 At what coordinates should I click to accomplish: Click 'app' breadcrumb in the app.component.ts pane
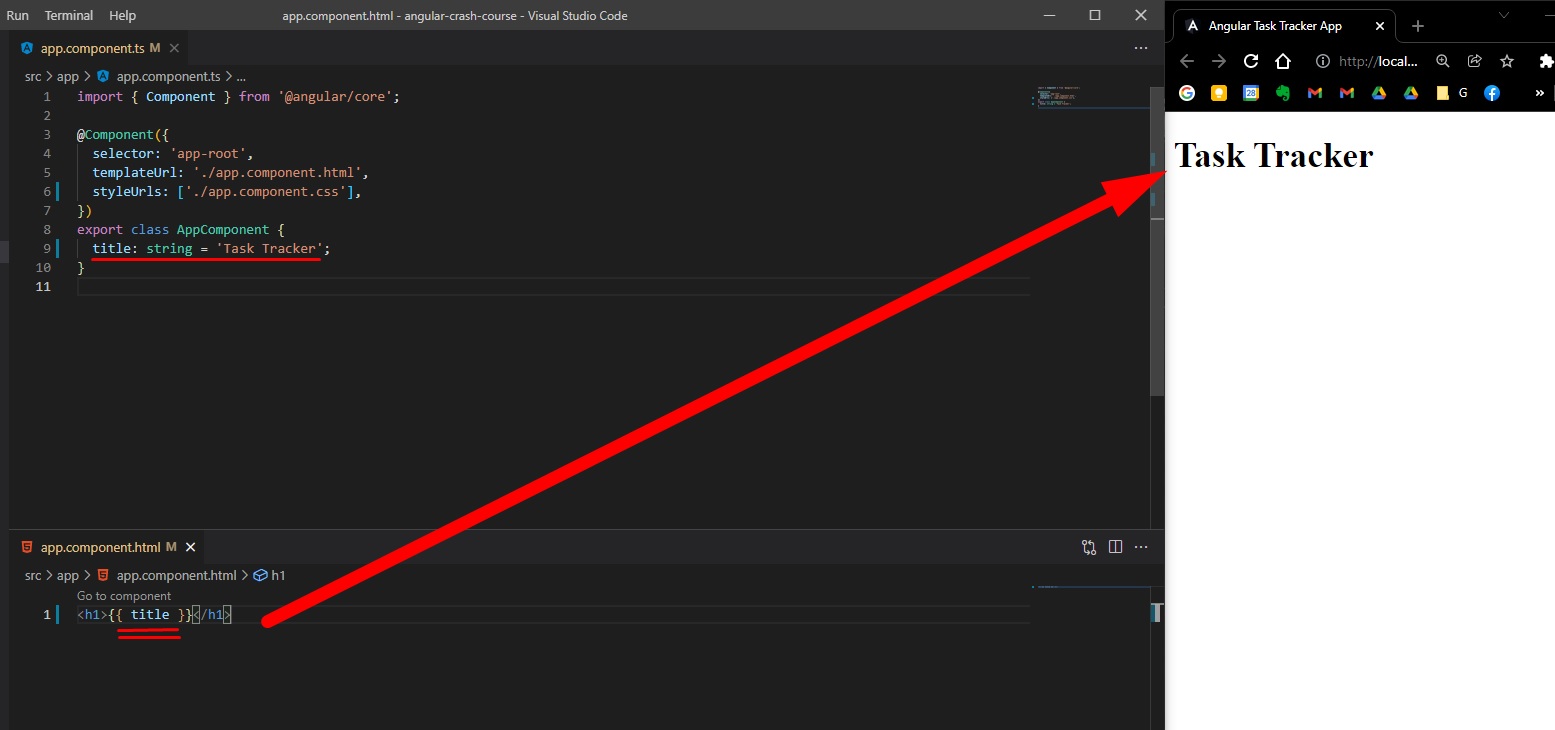tap(68, 76)
